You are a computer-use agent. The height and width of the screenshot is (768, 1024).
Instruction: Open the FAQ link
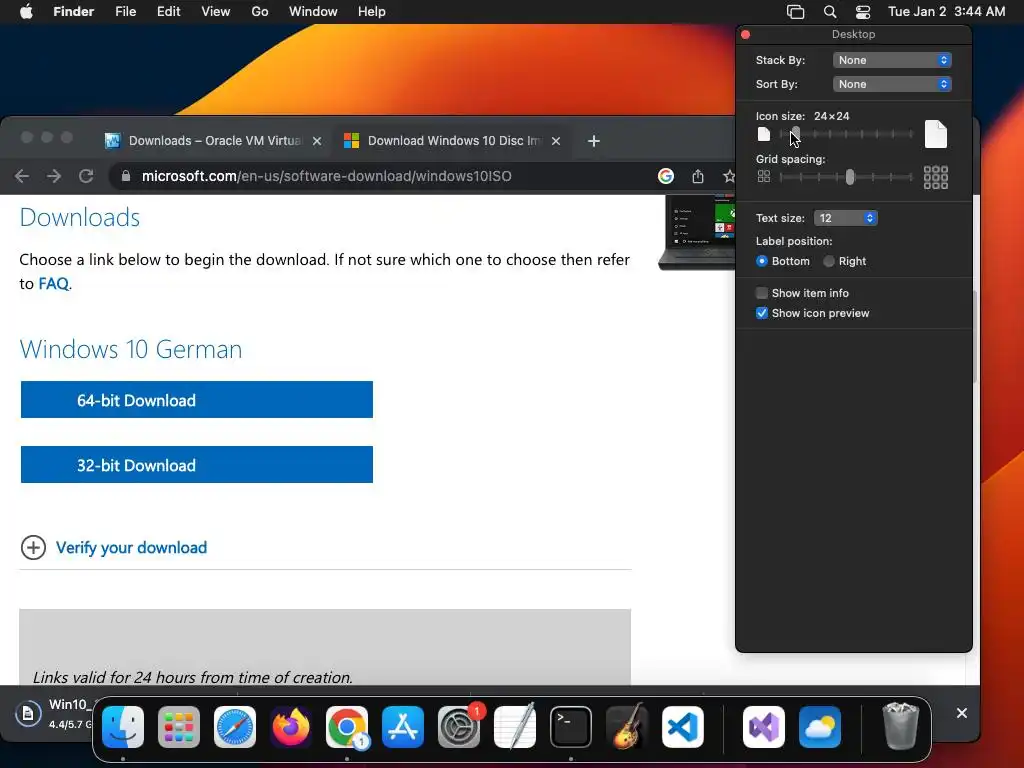click(54, 284)
